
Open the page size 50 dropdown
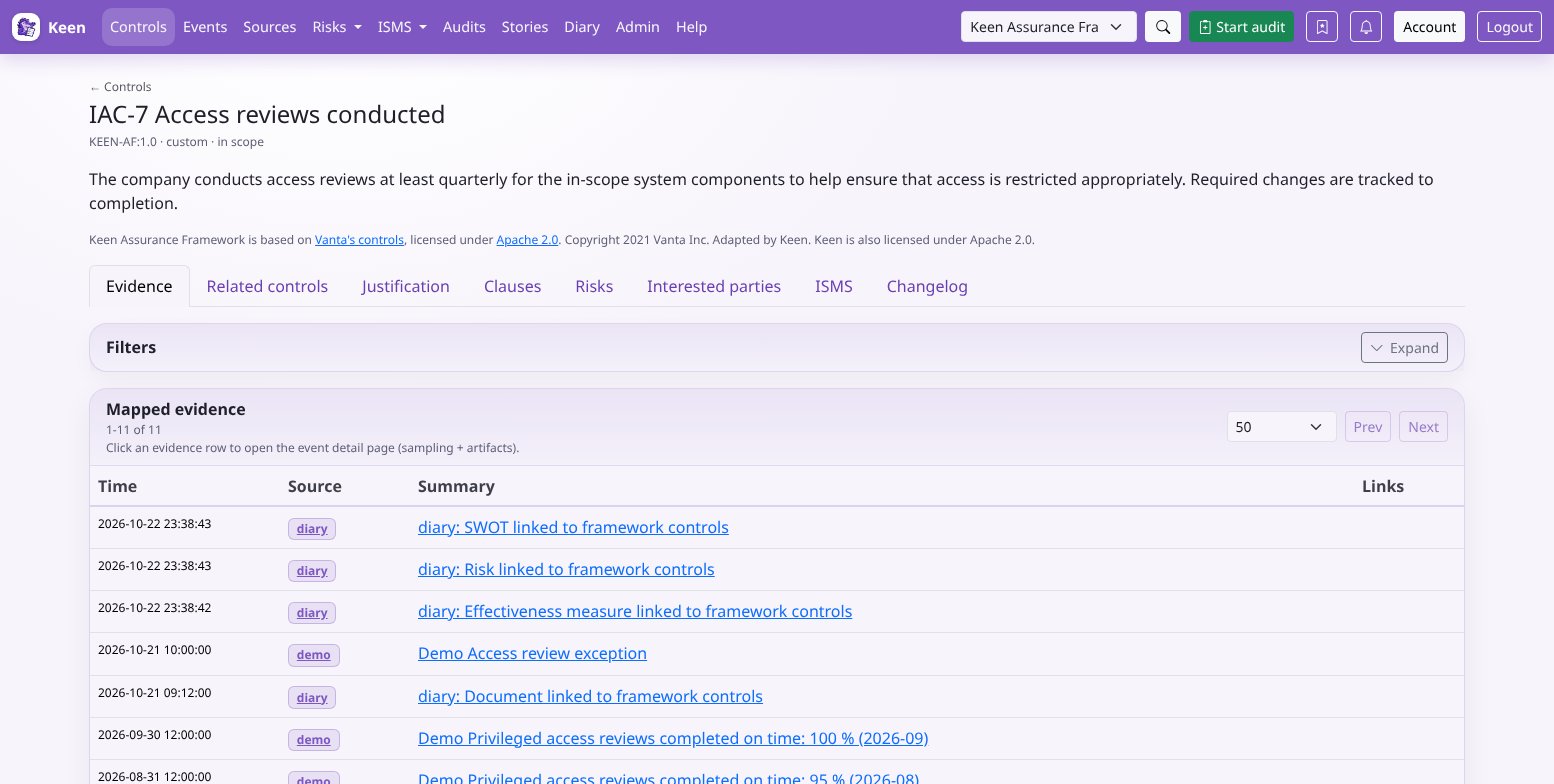click(1281, 426)
